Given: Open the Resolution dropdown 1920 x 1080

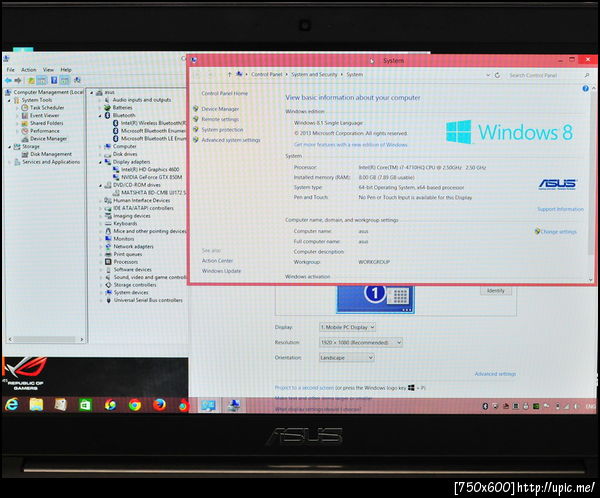Looking at the screenshot, I should pyautogui.click(x=360, y=343).
